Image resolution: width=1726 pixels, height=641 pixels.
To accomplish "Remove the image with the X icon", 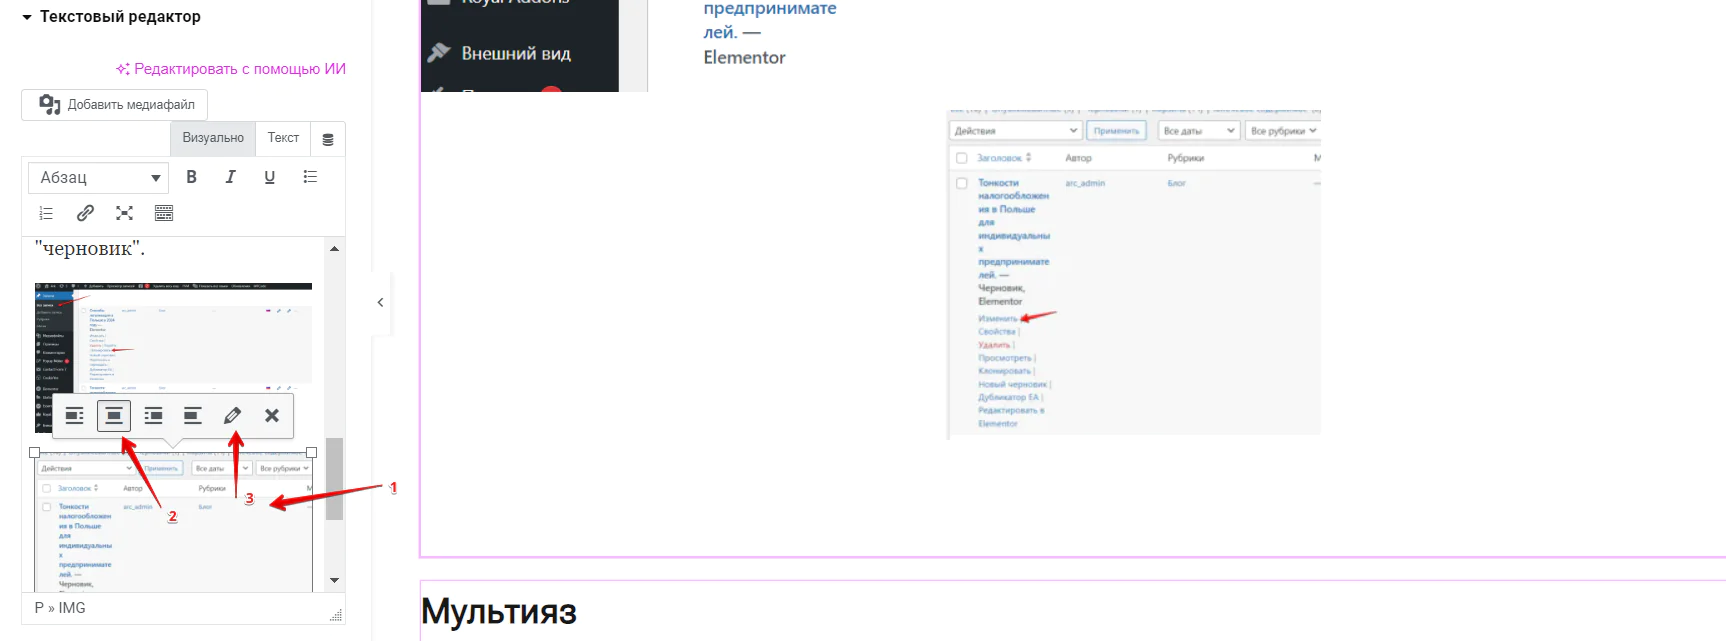I will [271, 415].
